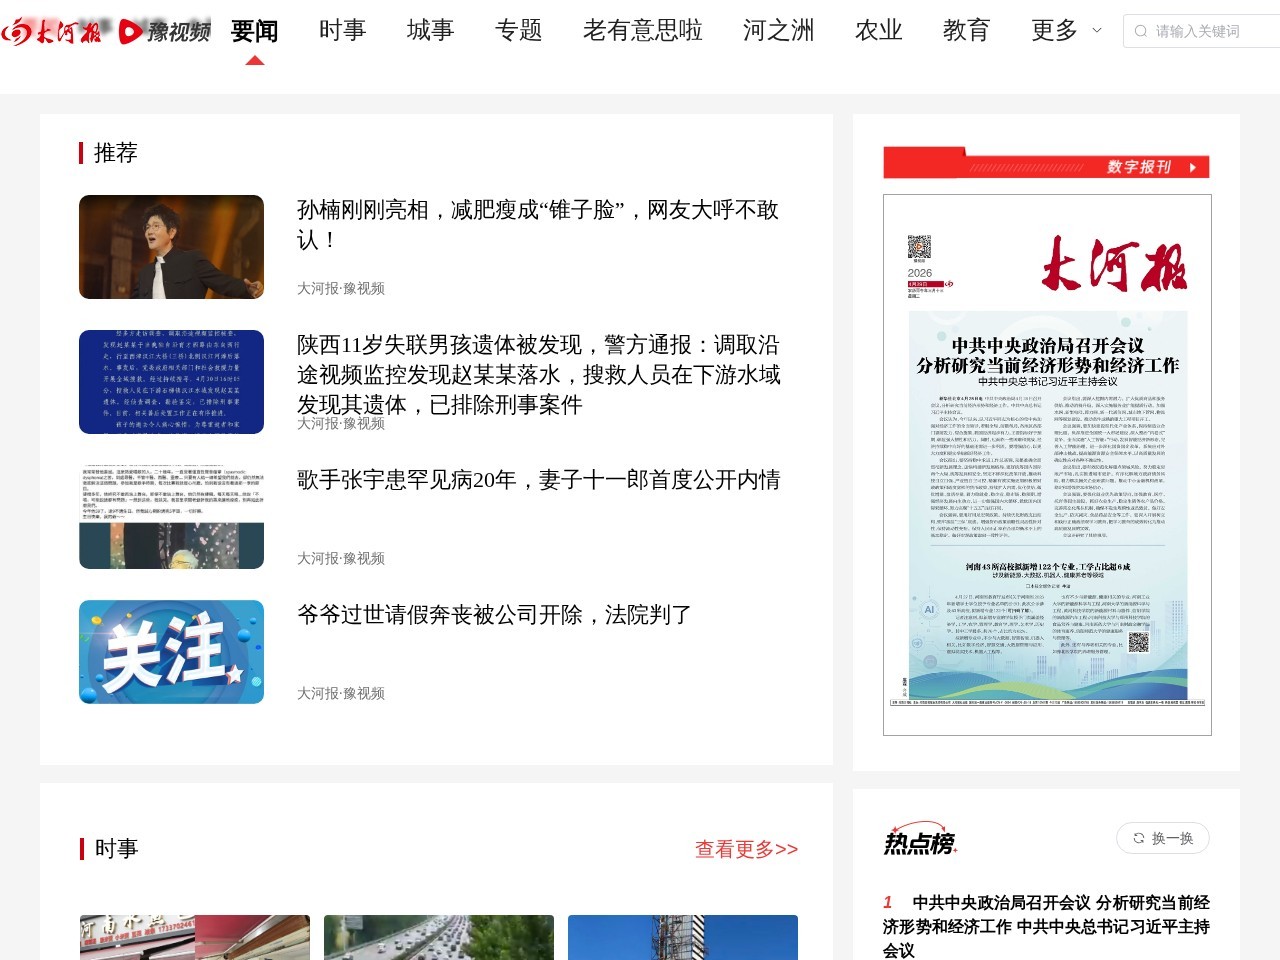Click the 推荐 section heading
The image size is (1280, 960).
coord(115,153)
